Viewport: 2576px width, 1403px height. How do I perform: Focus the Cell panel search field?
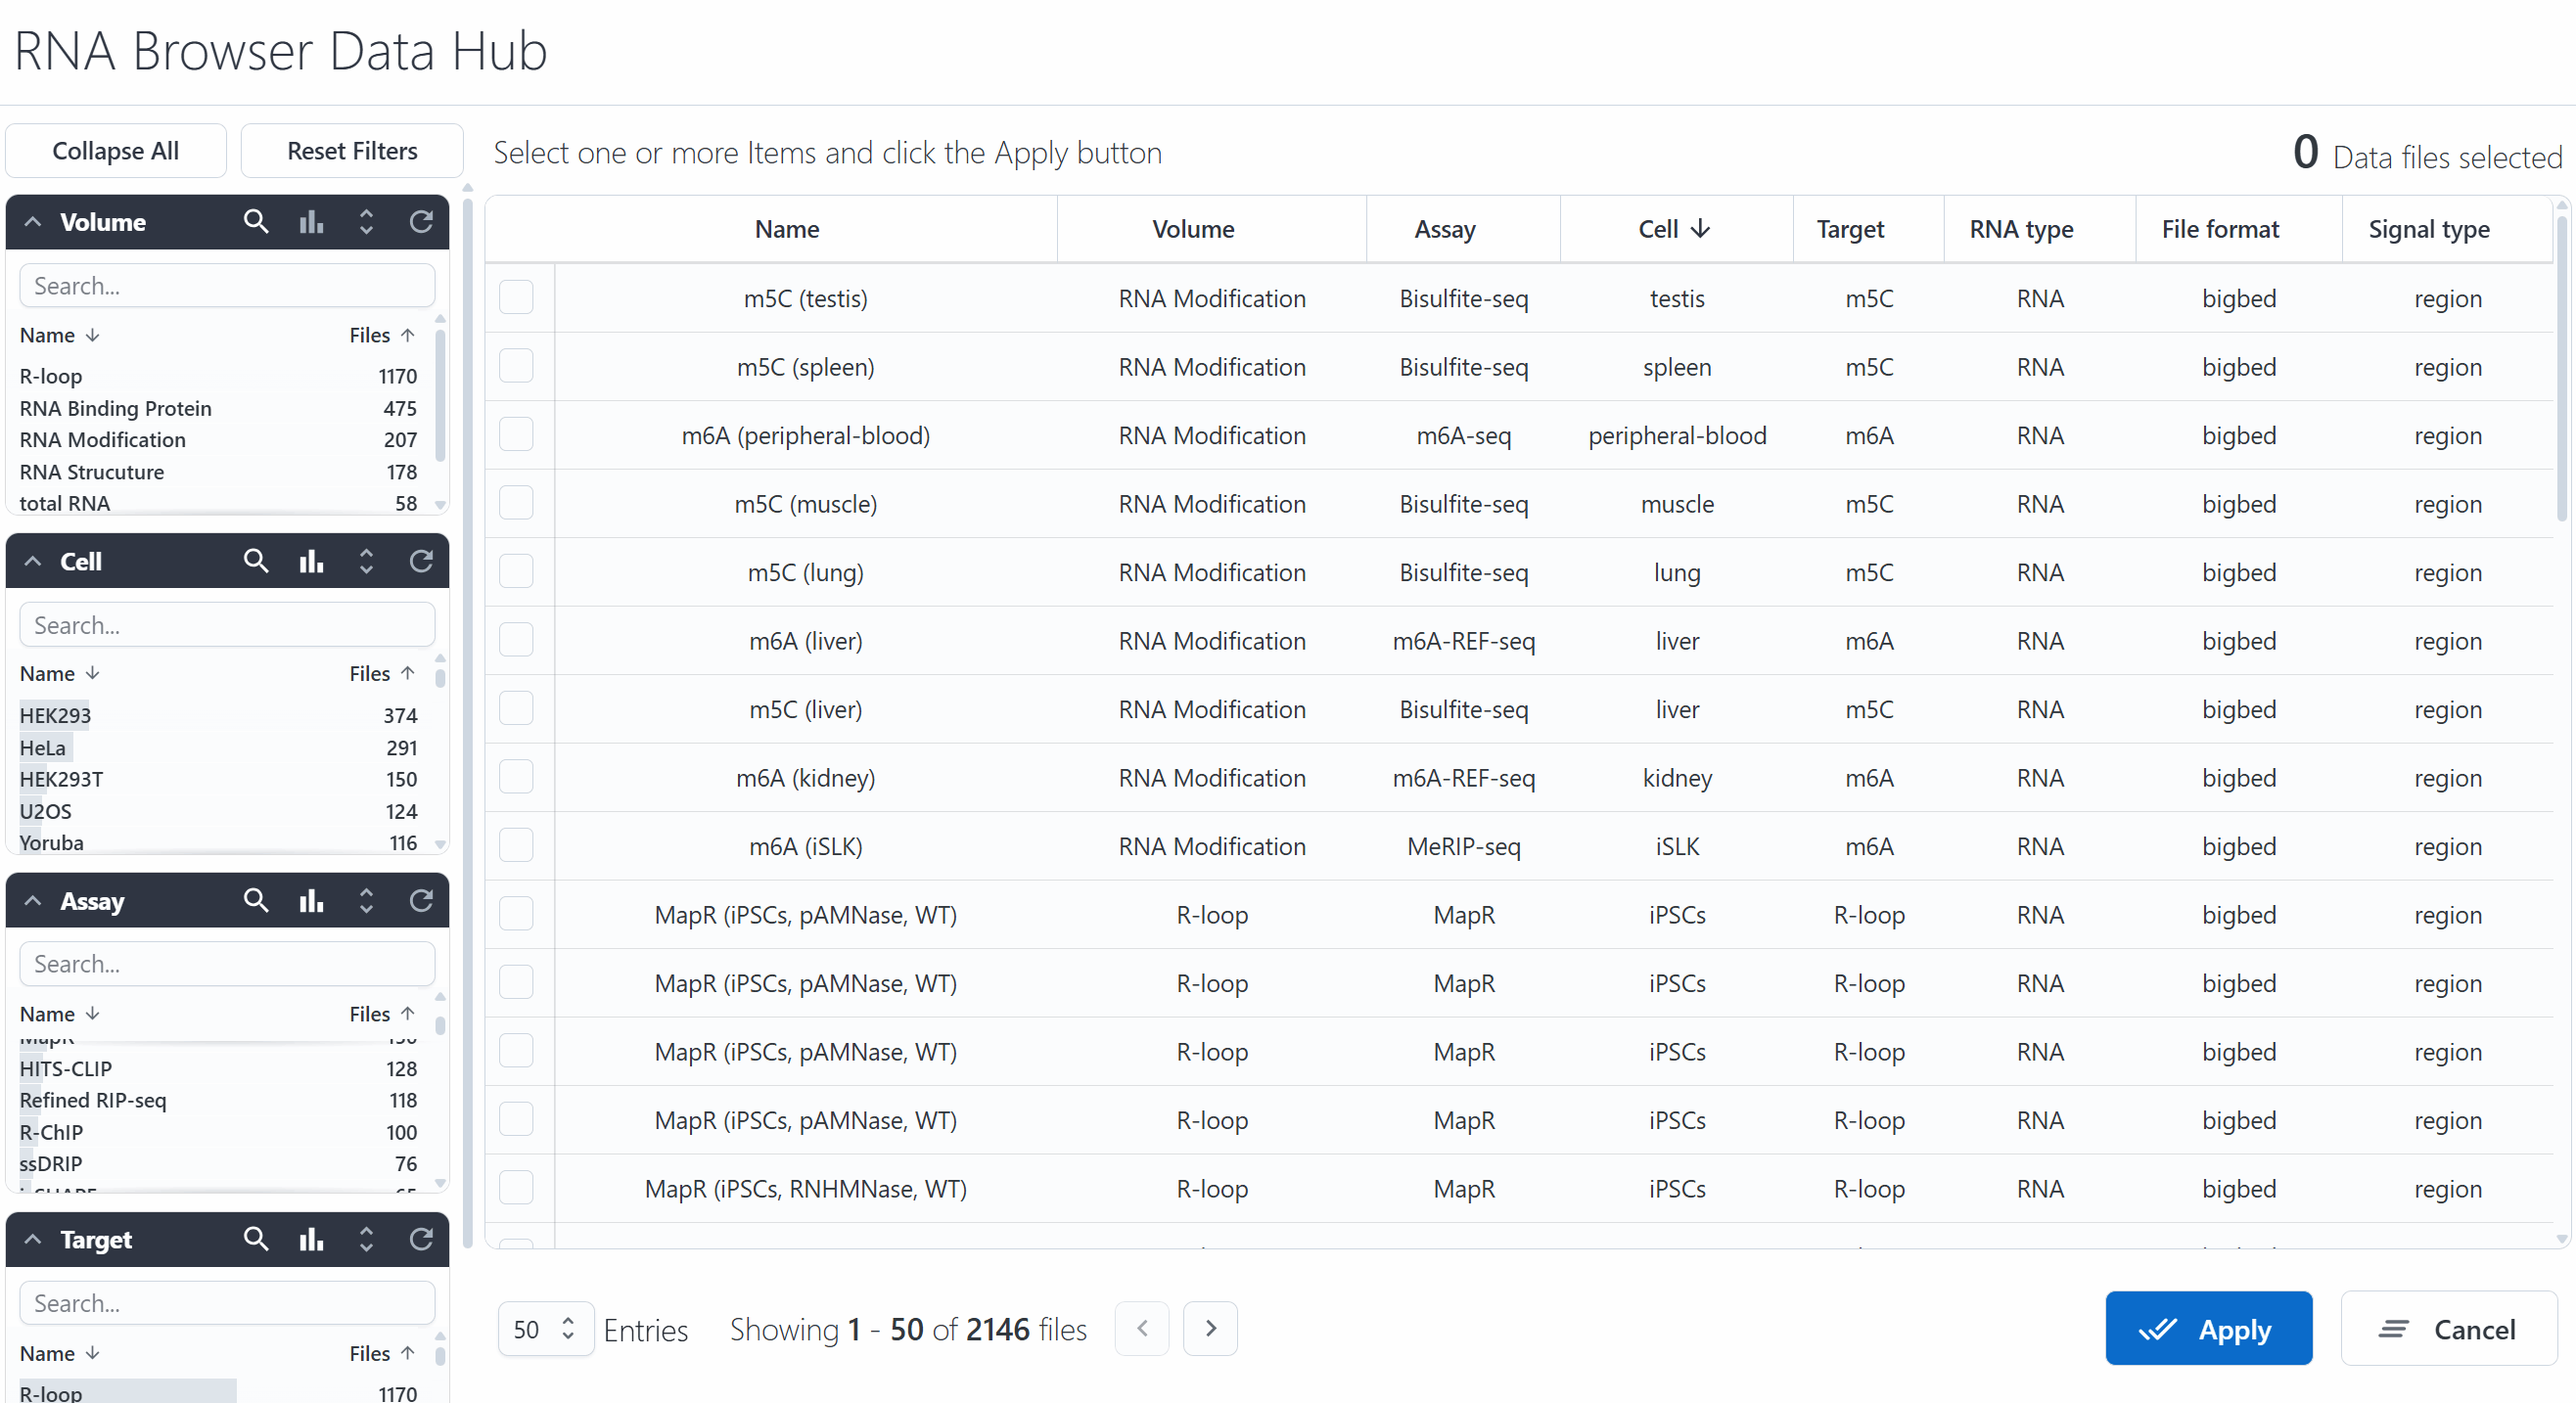[227, 625]
